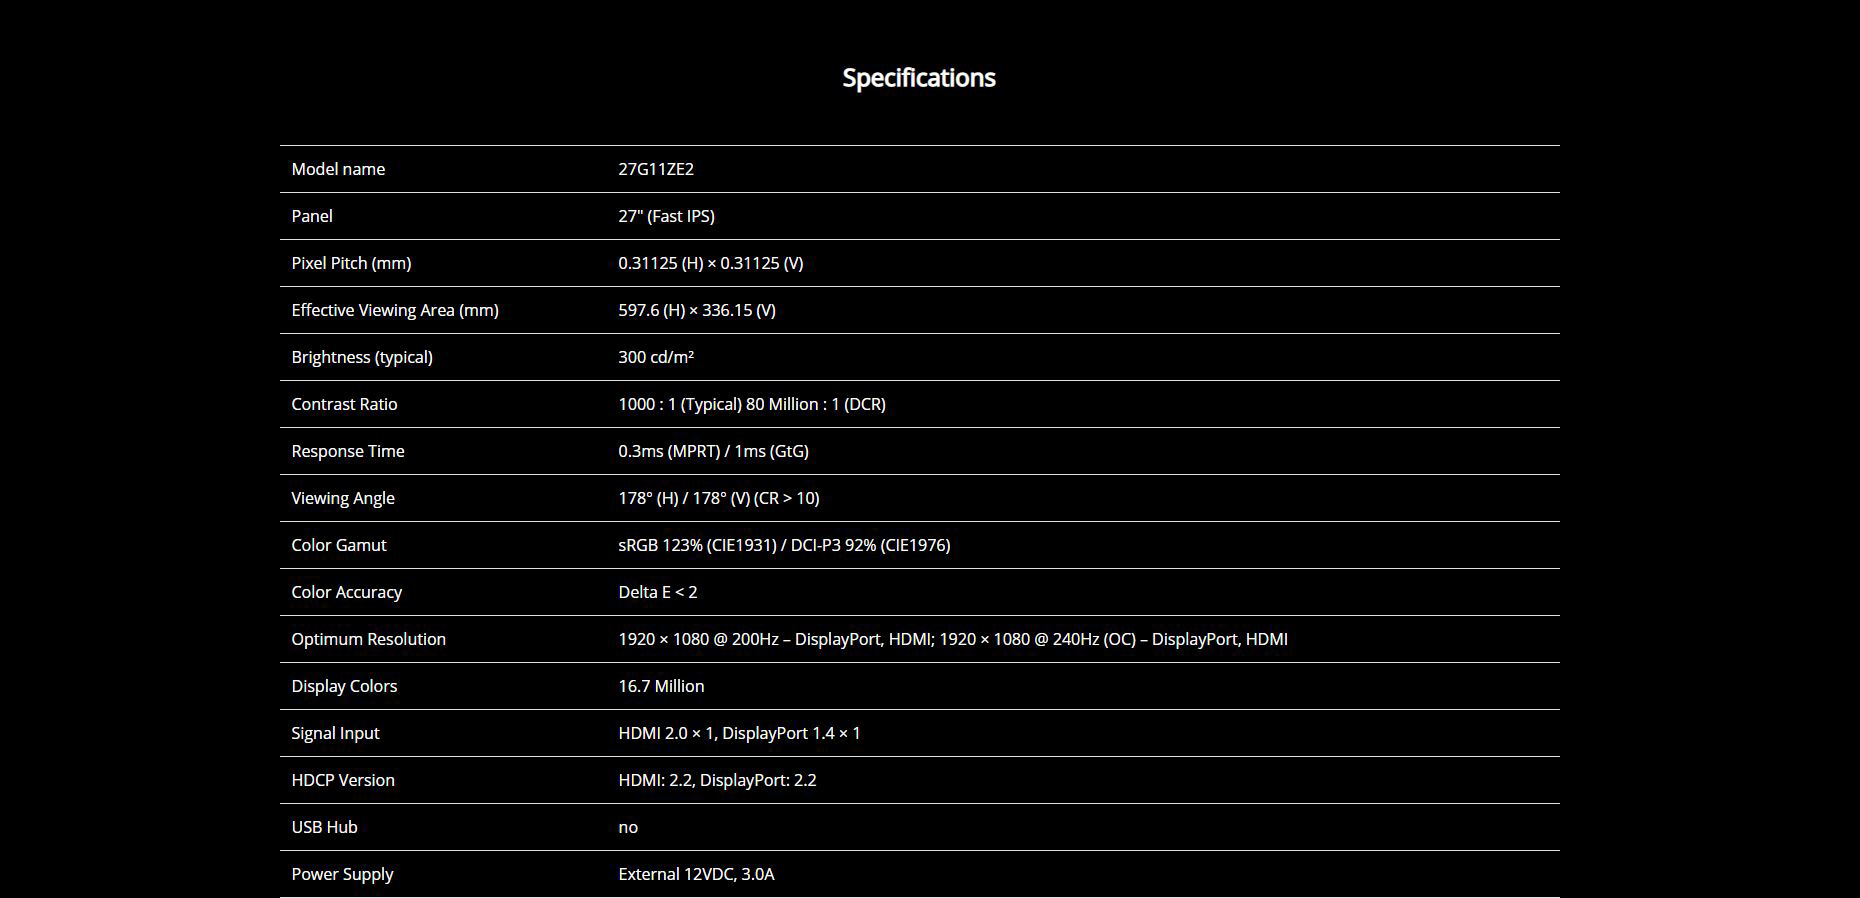This screenshot has height=898, width=1860.
Task: Click the Effective Viewing Area (mm) label
Action: tap(395, 310)
